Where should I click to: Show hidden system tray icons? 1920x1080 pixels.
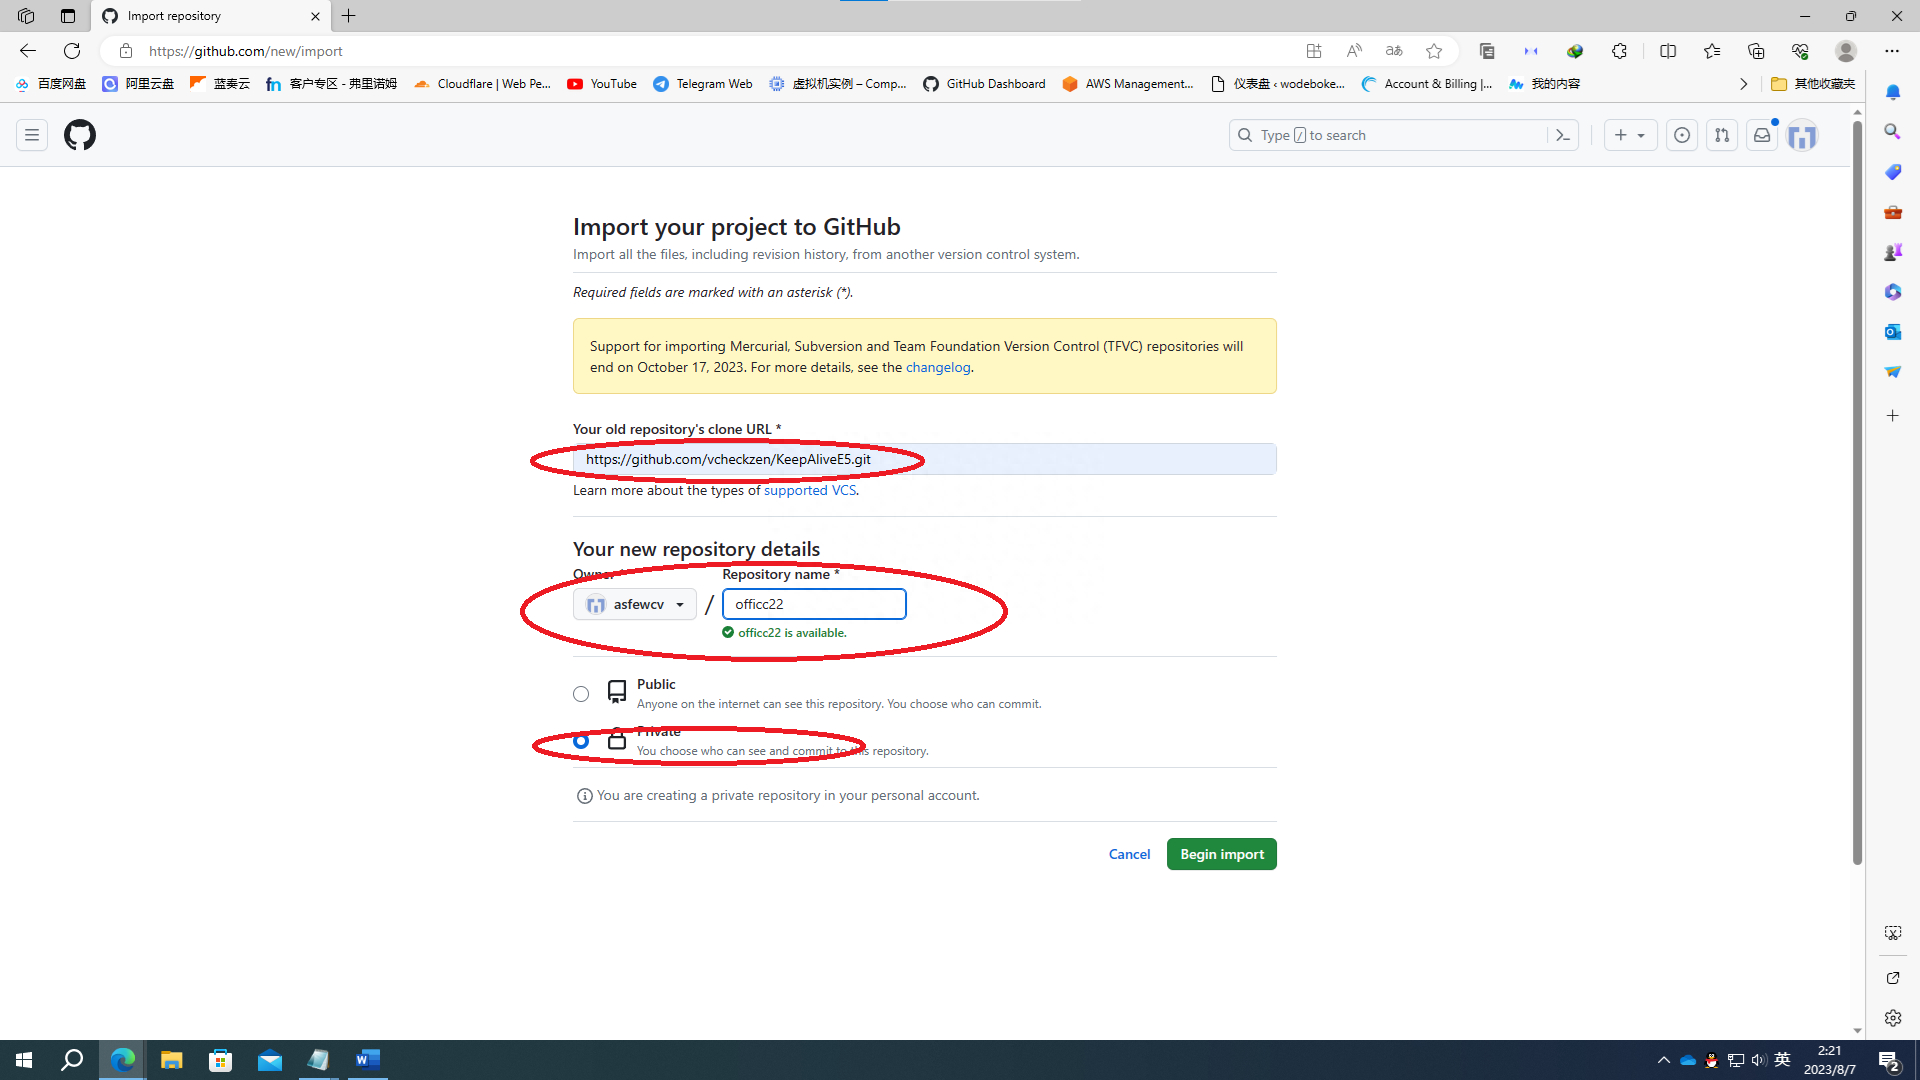tap(1664, 1060)
